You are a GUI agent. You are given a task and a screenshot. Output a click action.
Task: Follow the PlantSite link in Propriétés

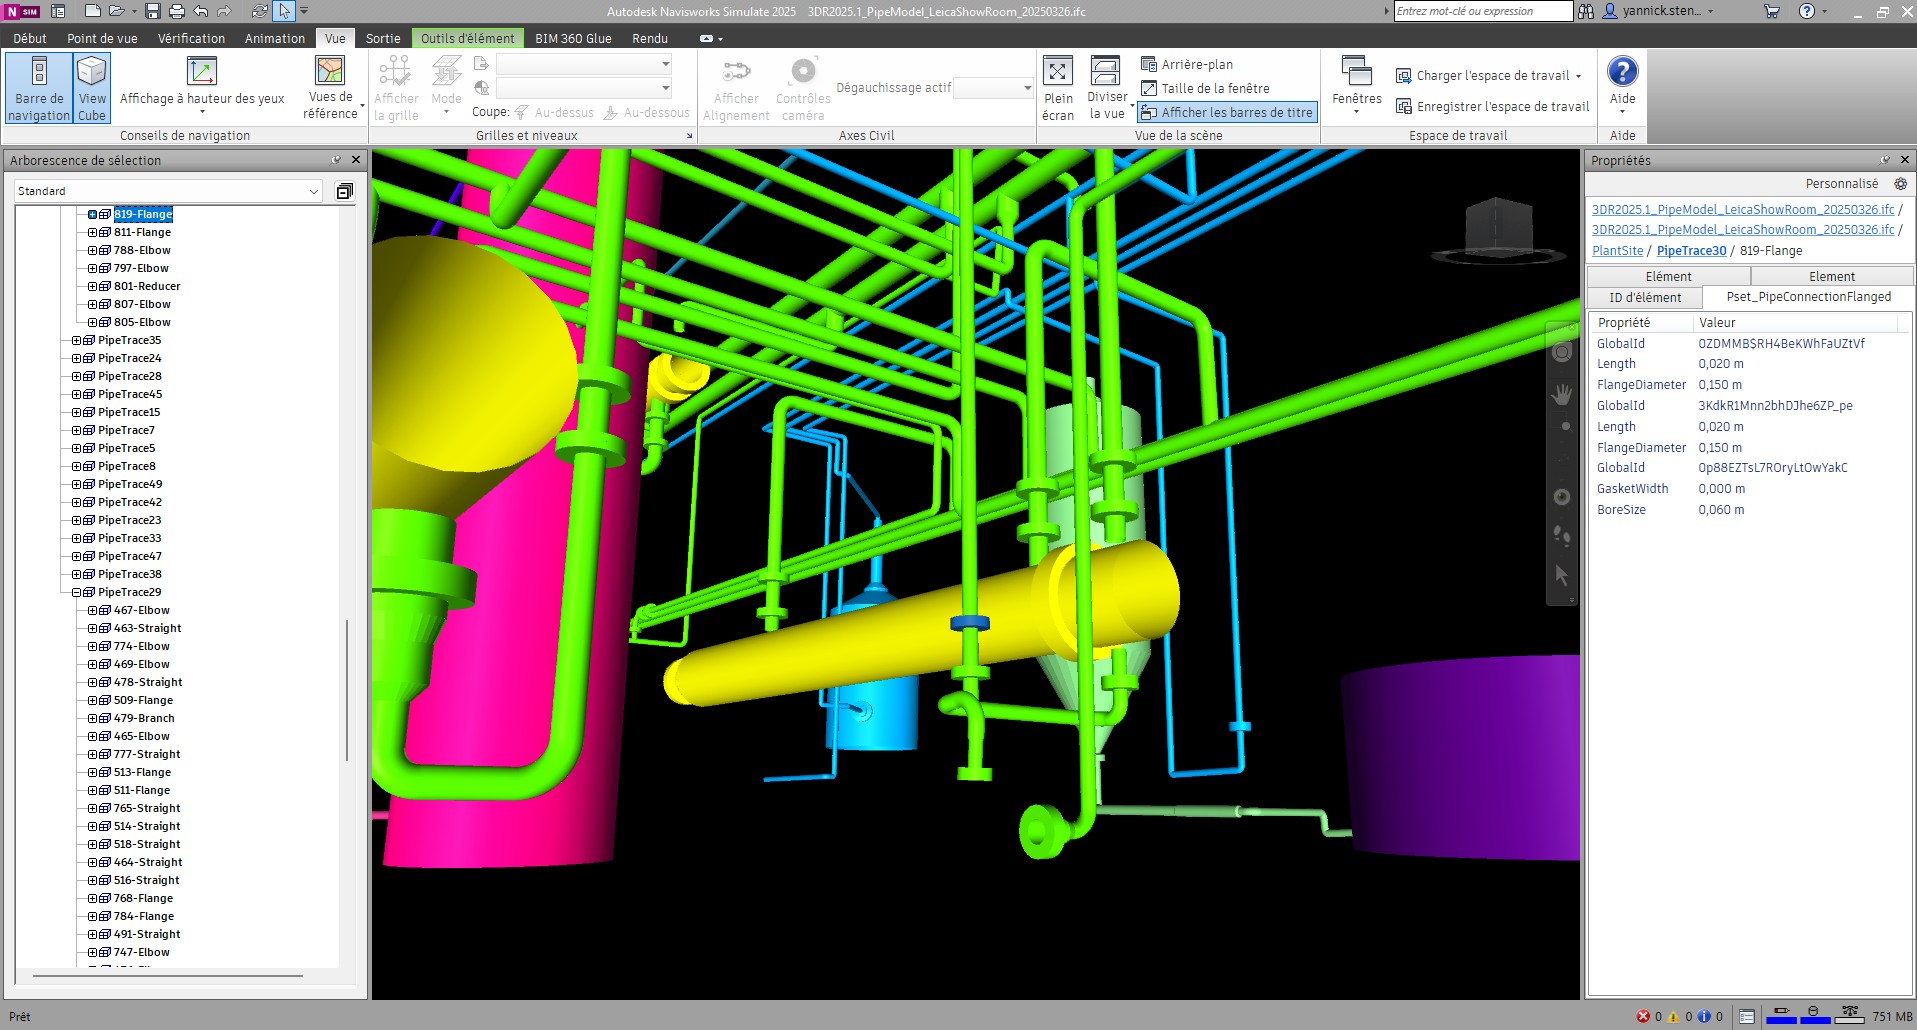click(1616, 251)
